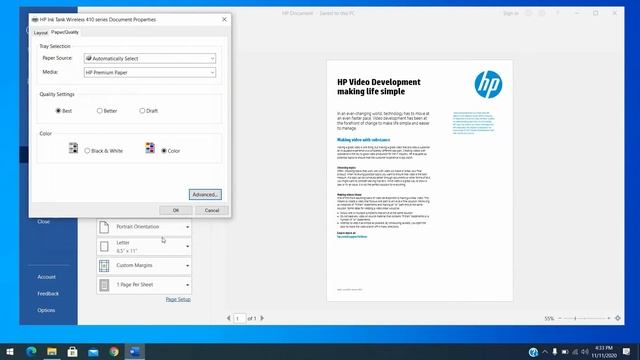The image size is (640, 360).
Task: Click the 55% zoom level text
Action: tap(549, 318)
